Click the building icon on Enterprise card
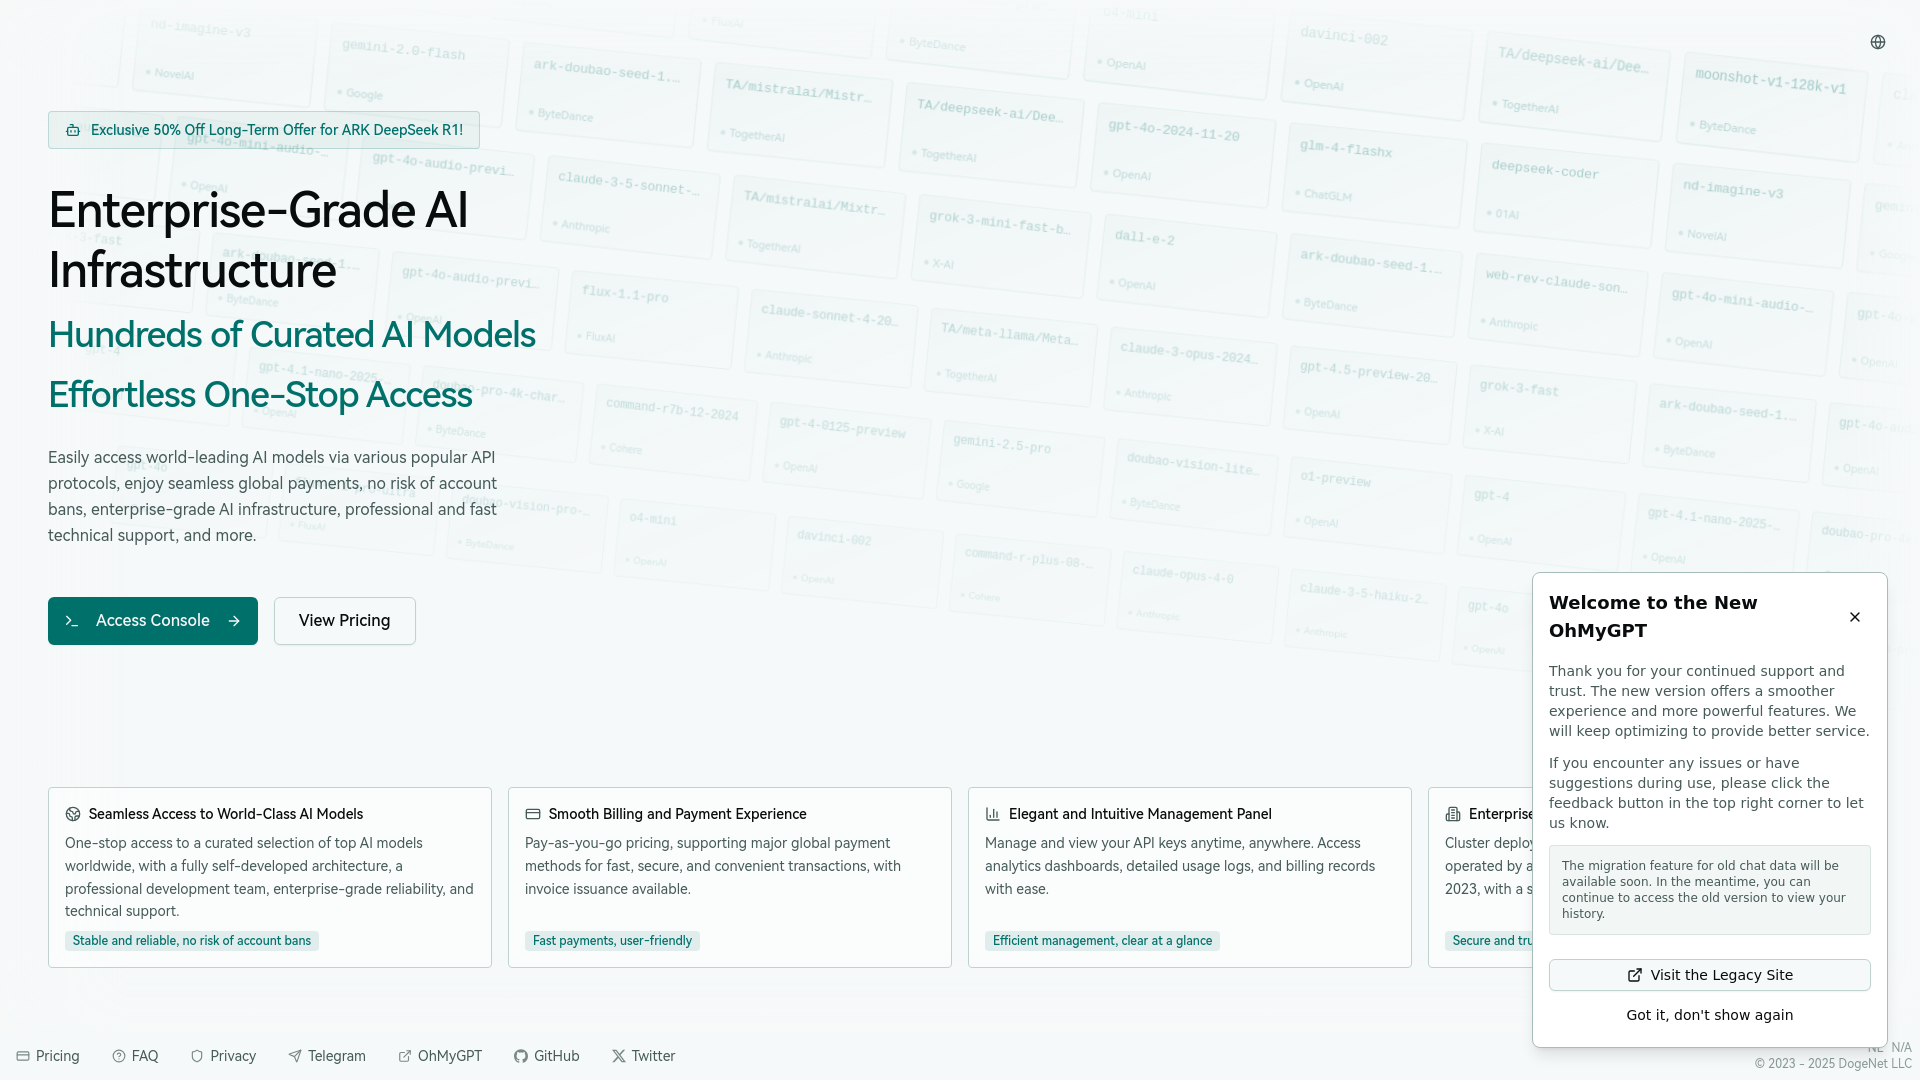The height and width of the screenshot is (1080, 1920). pos(1453,814)
